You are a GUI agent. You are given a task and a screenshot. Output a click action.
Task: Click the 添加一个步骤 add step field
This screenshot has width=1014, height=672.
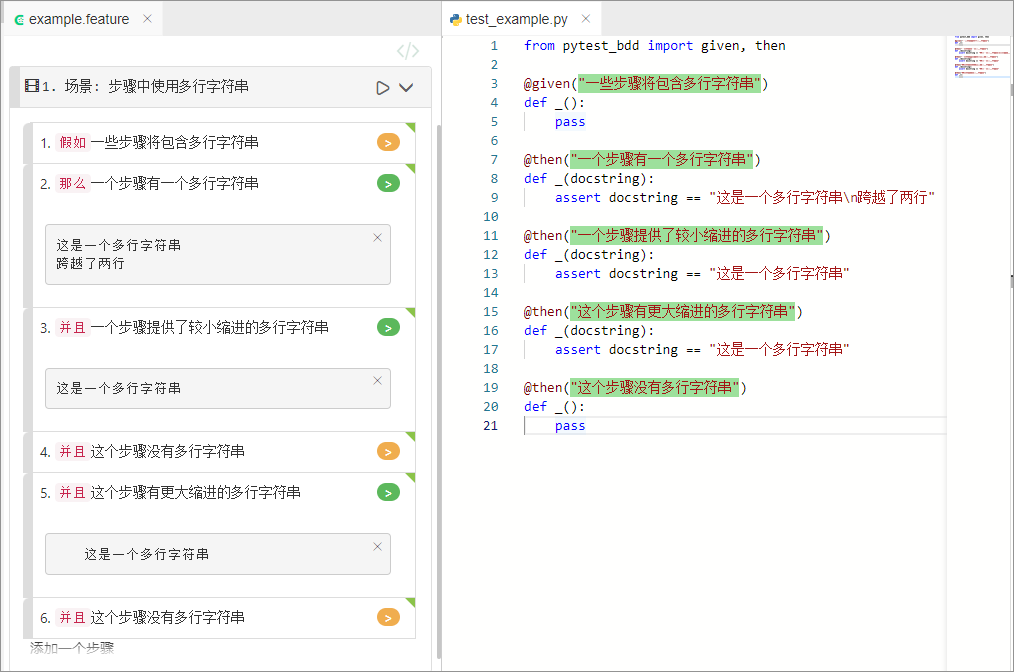[x=72, y=648]
